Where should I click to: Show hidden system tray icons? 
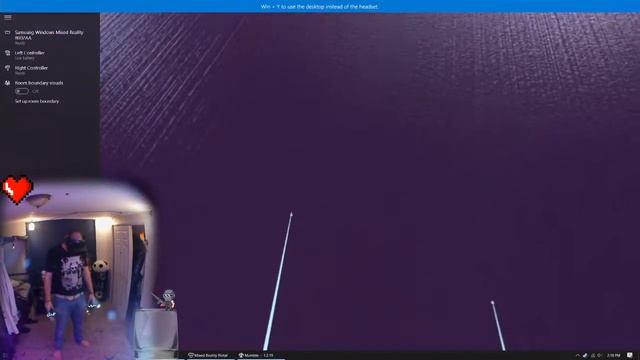click(x=577, y=356)
